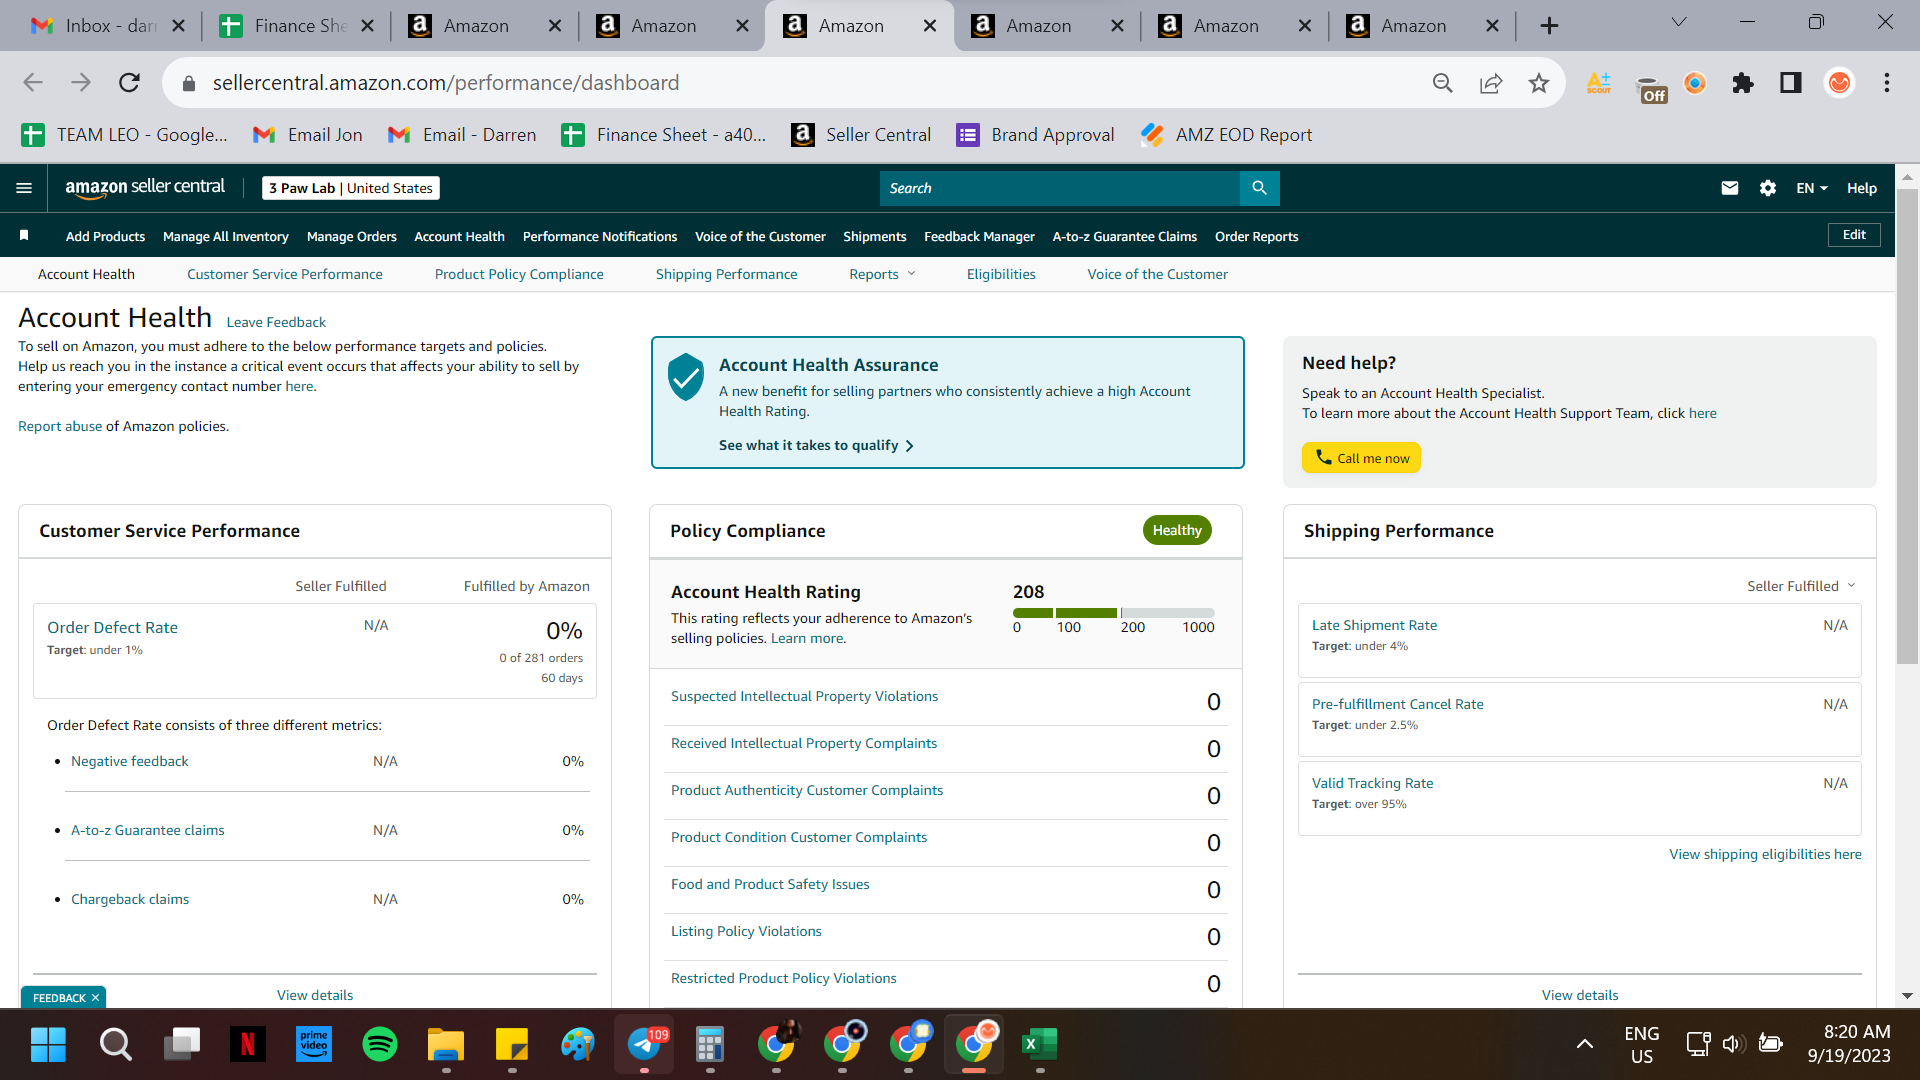Image resolution: width=1920 pixels, height=1080 pixels.
Task: Click the Report abuse link
Action: coord(60,426)
